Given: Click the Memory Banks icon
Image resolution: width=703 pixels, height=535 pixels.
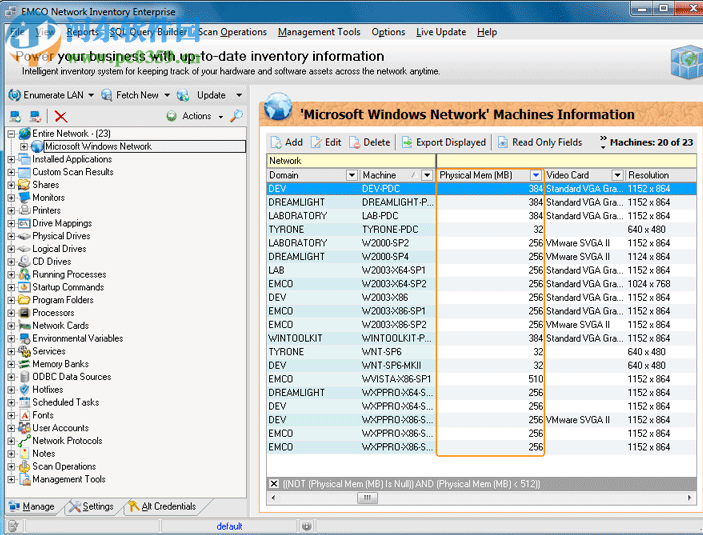Looking at the screenshot, I should pos(24,364).
